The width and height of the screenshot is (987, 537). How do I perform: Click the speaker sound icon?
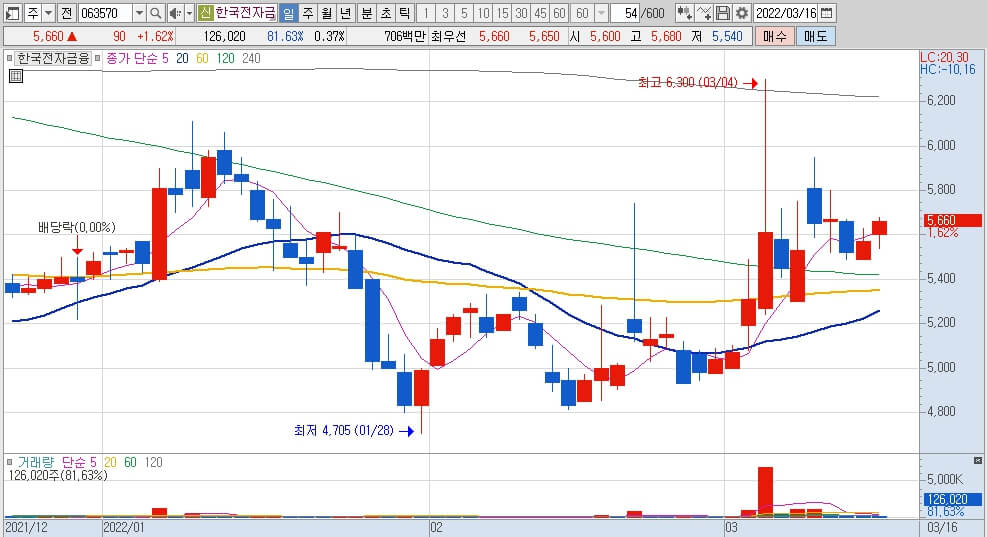pos(176,13)
